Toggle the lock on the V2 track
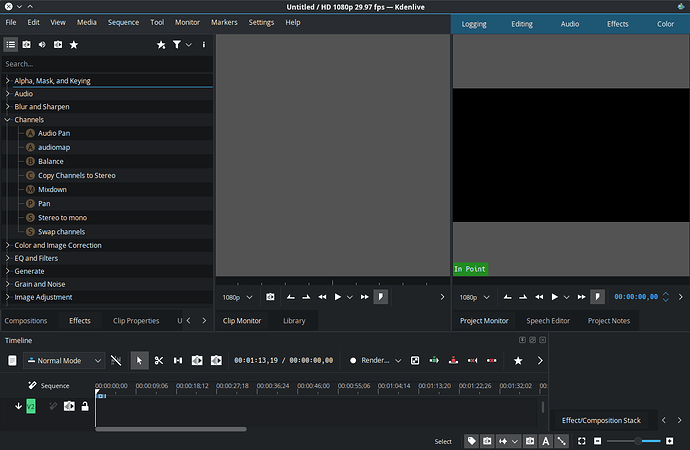690x450 pixels. coord(86,406)
